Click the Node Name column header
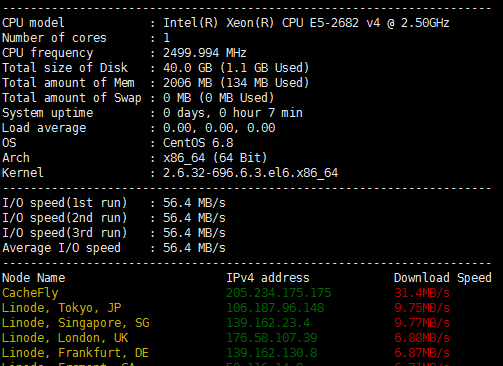Screen dimensions: 503x366 [34, 278]
